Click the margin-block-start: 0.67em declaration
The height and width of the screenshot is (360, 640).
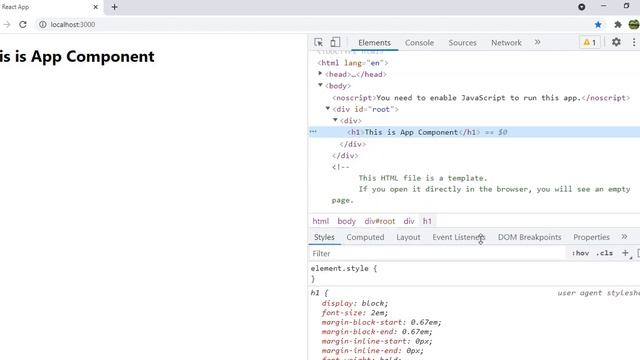tap(382, 322)
